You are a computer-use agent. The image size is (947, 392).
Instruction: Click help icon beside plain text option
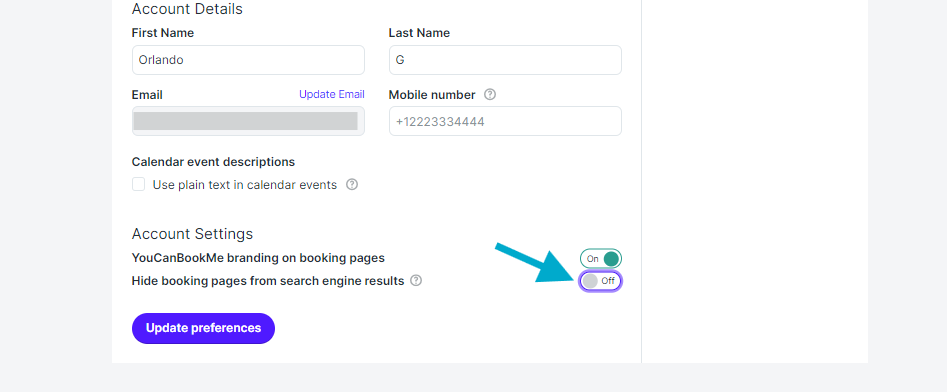352,184
